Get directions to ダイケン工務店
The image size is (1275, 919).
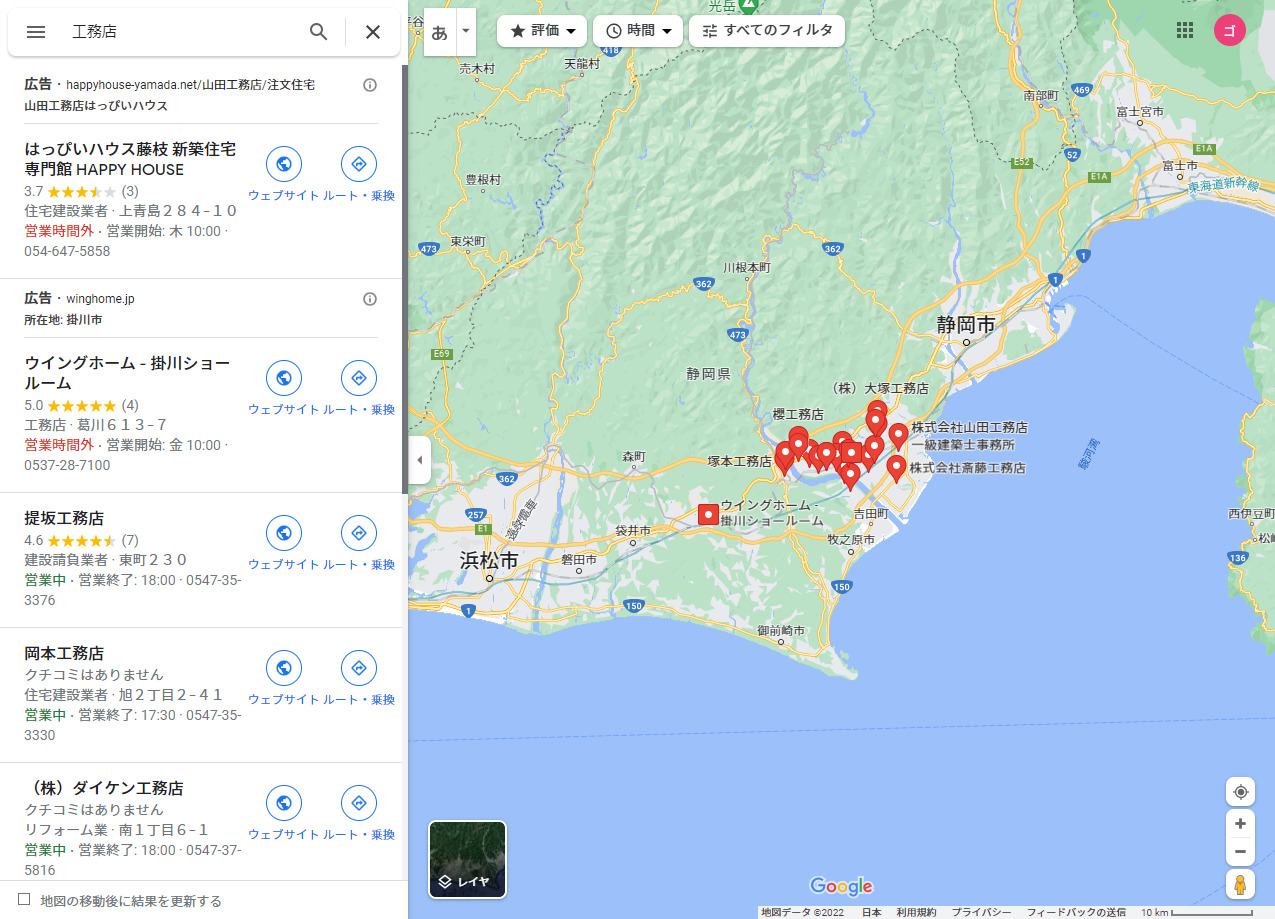pyautogui.click(x=359, y=803)
